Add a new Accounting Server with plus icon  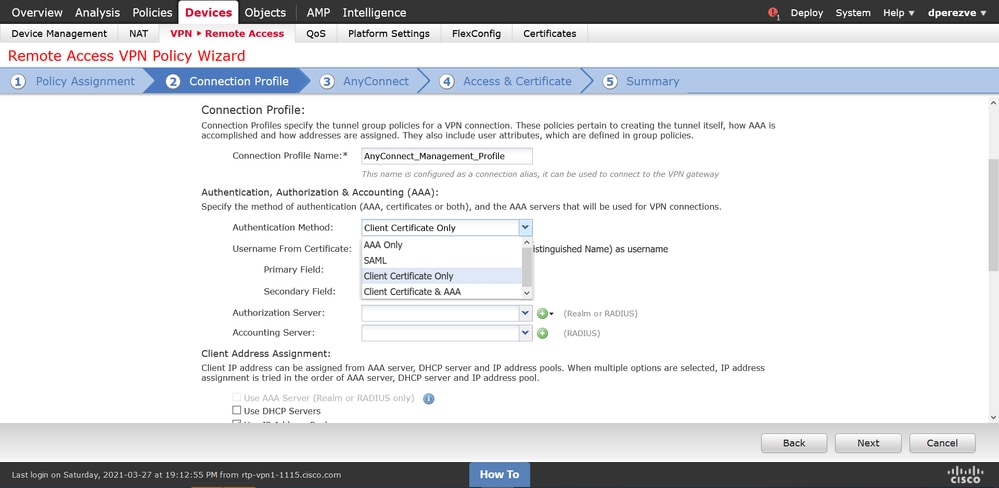(x=542, y=333)
